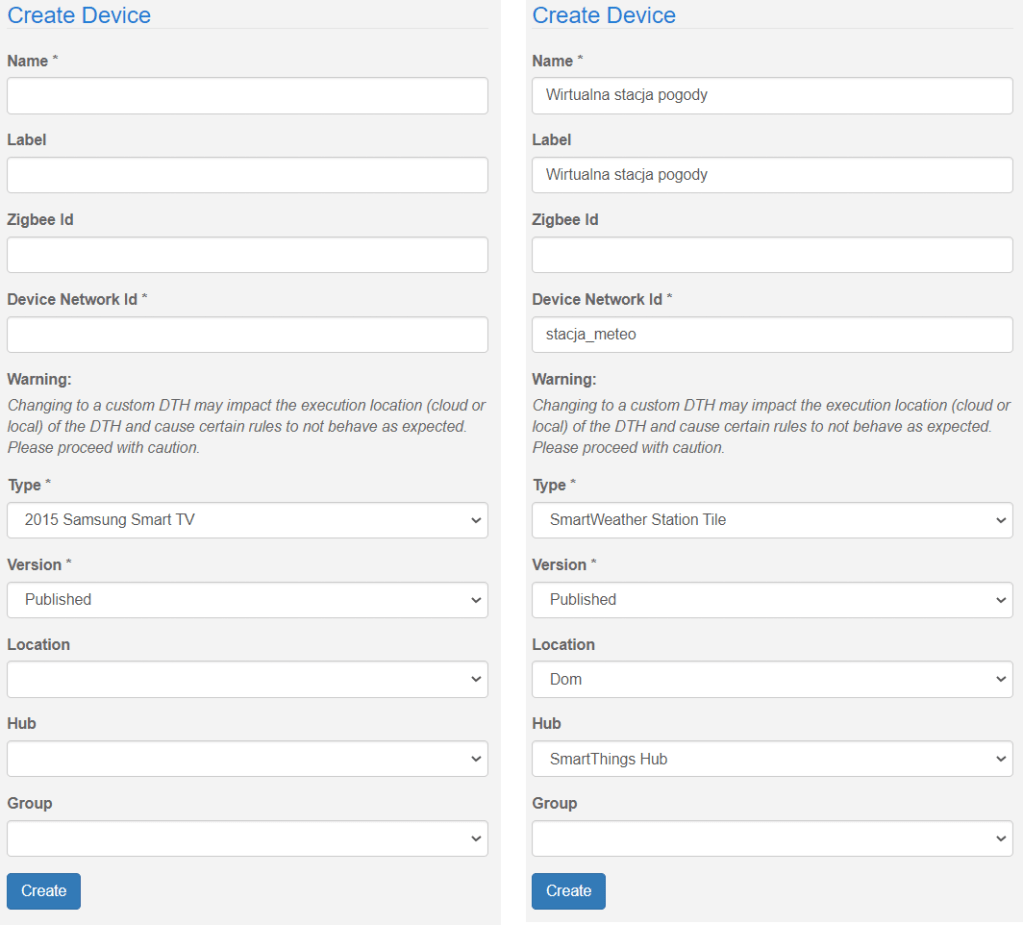The image size is (1023, 925).
Task: Open Location dropdown set to 'Dom'
Action: 772,679
